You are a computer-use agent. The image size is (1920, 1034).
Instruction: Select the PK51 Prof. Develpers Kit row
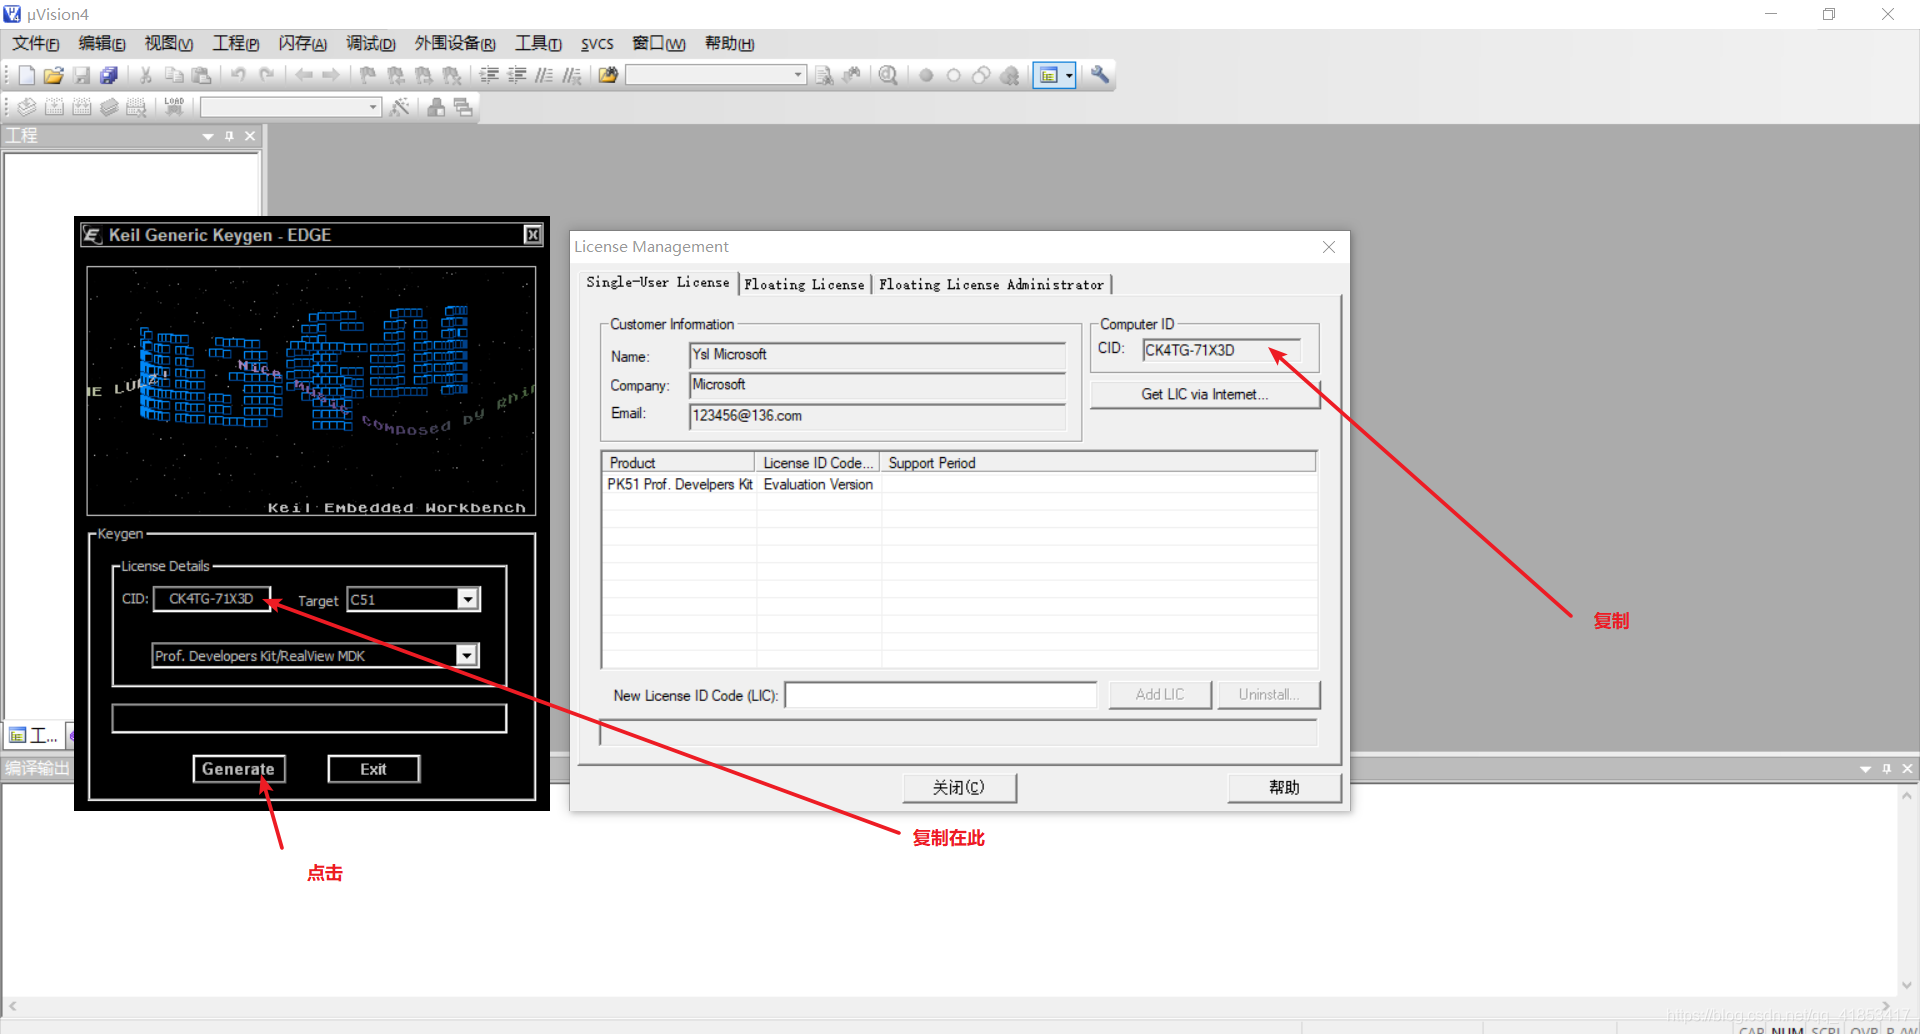(958, 484)
